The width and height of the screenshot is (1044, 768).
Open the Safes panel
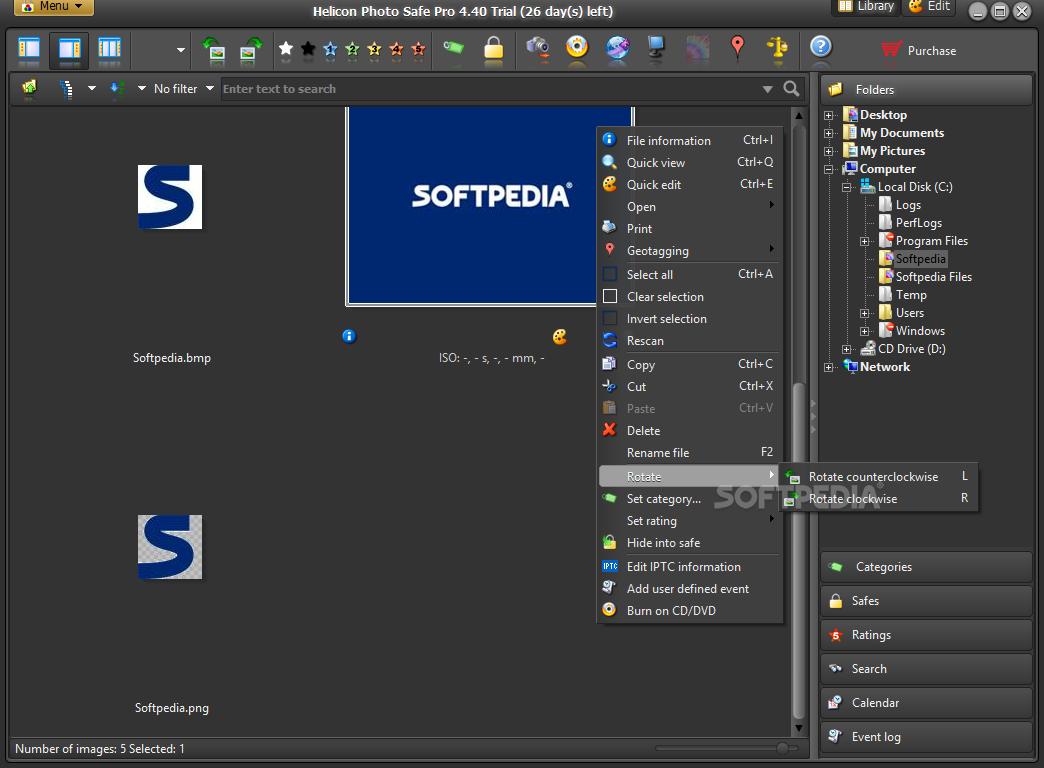(926, 601)
